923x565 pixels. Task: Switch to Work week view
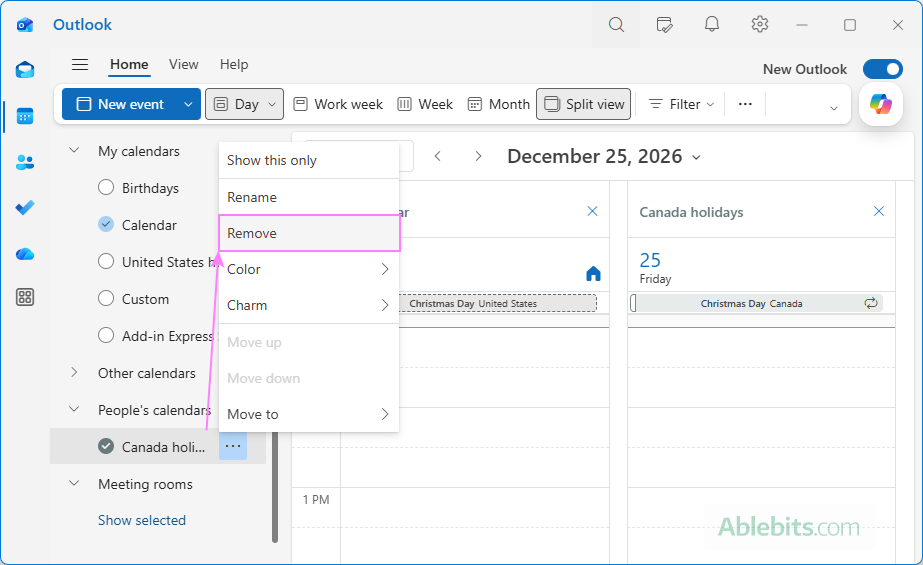coord(338,104)
